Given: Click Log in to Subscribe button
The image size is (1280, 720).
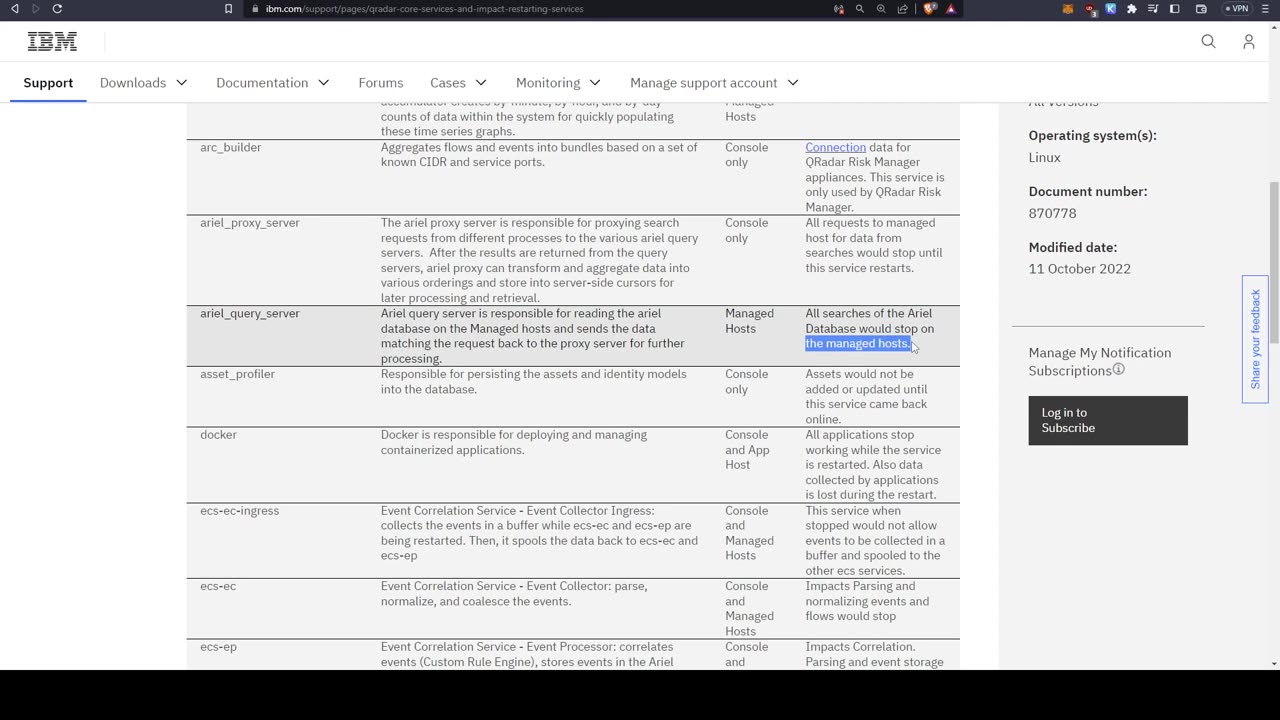Looking at the screenshot, I should [1108, 420].
